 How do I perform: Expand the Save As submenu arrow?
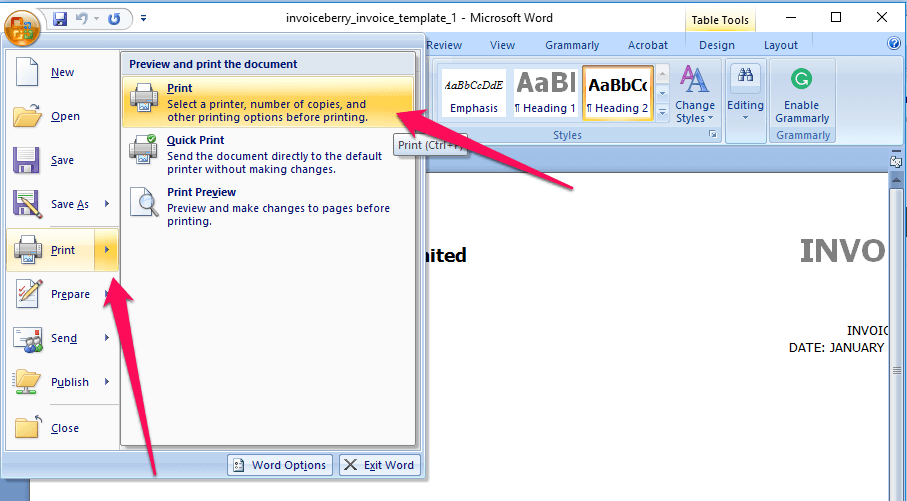click(107, 204)
